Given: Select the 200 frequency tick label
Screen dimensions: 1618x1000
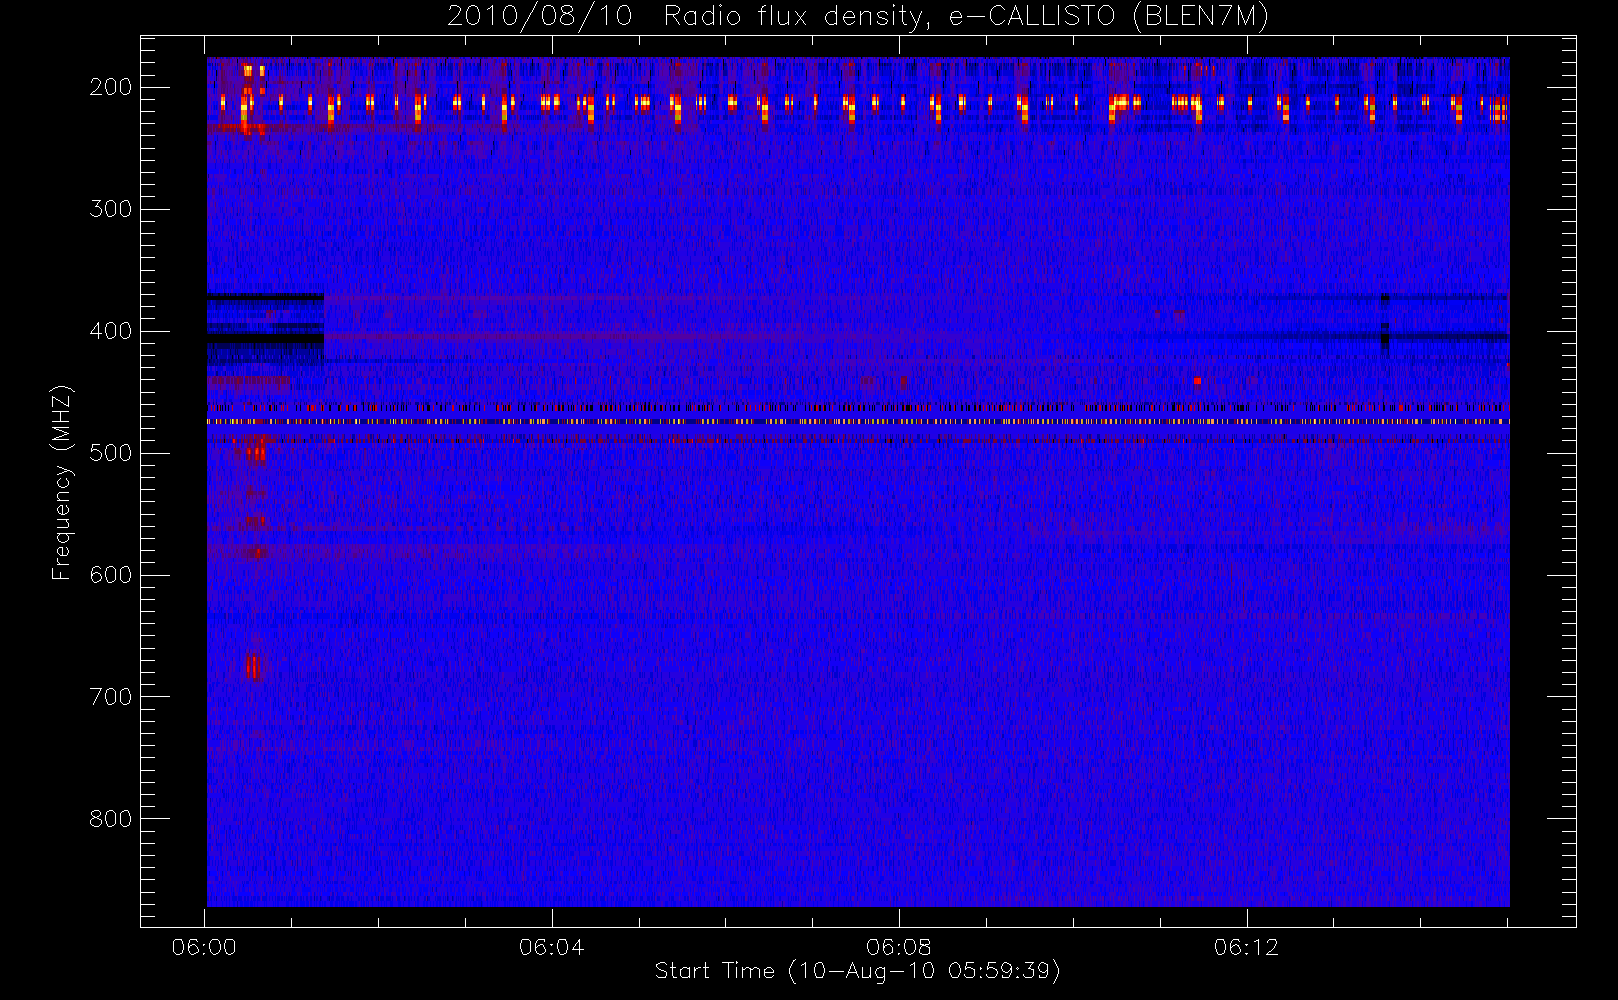Looking at the screenshot, I should 111,87.
